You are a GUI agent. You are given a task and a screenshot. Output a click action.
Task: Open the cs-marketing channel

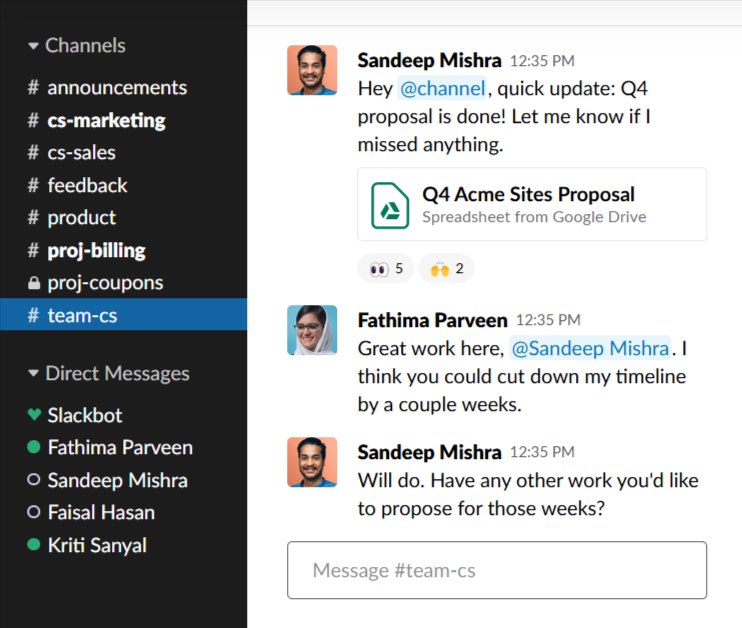(x=106, y=120)
